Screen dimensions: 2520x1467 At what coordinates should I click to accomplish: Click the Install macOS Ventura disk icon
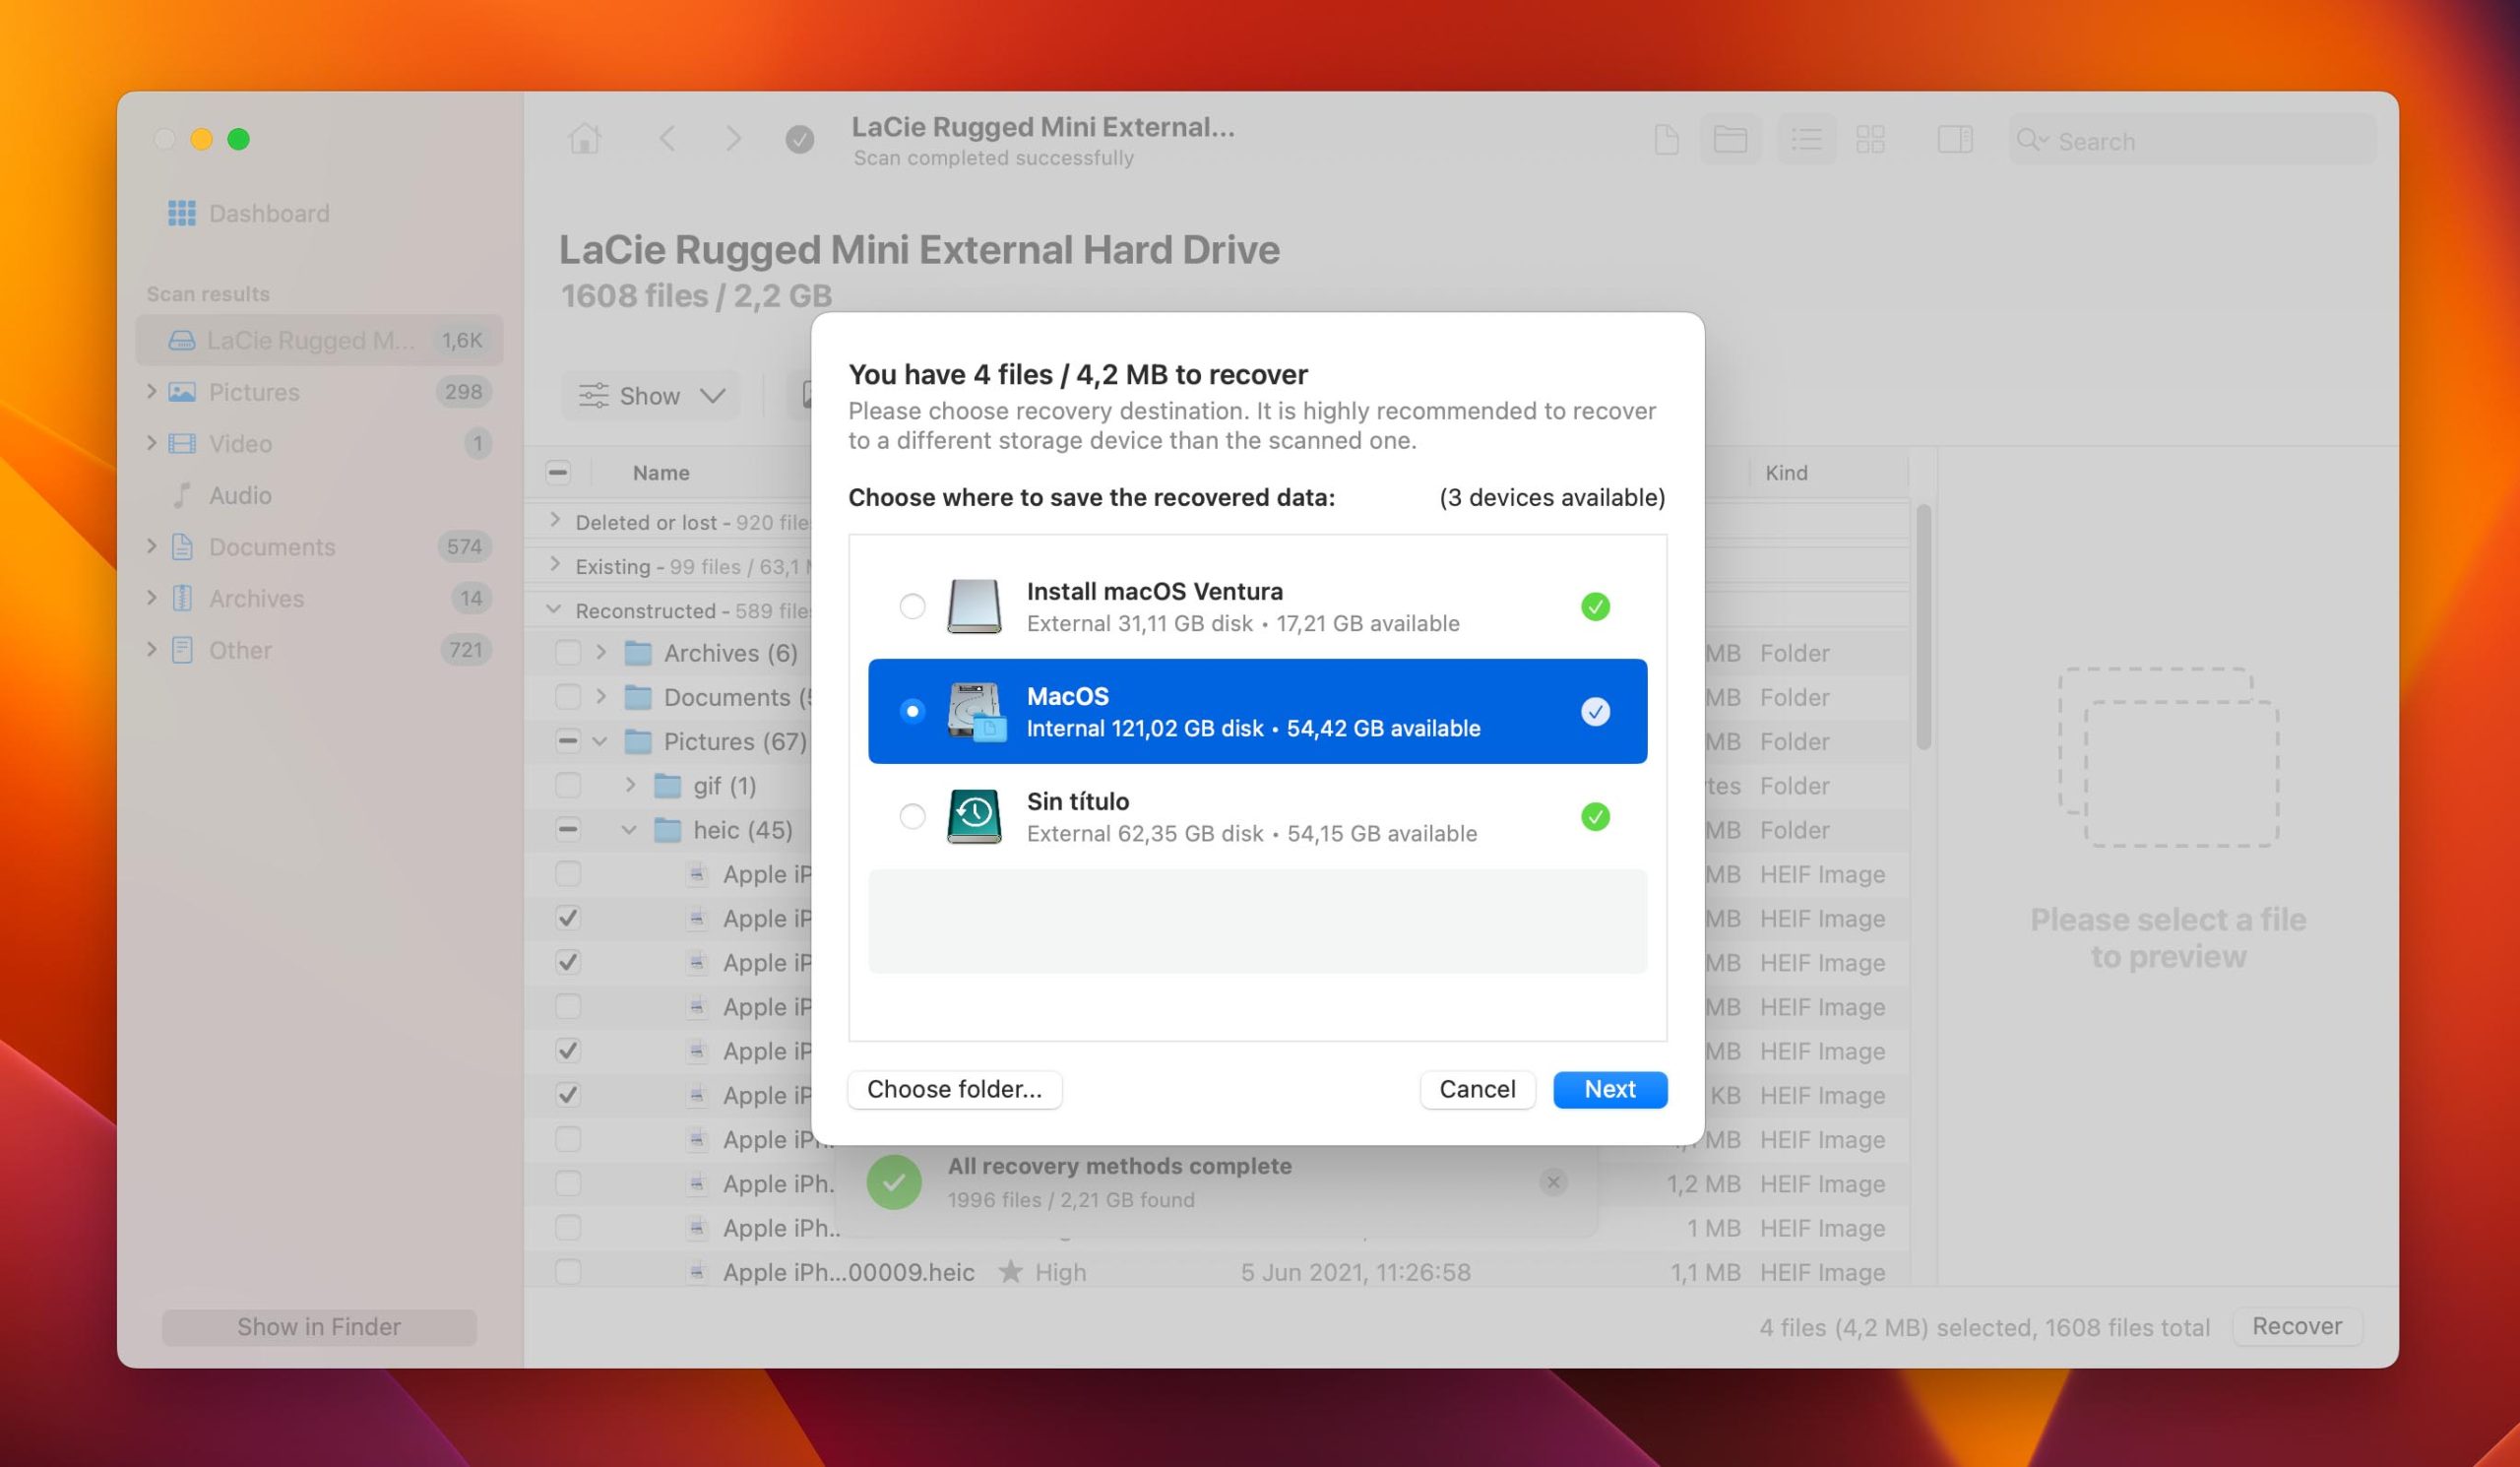pyautogui.click(x=974, y=606)
